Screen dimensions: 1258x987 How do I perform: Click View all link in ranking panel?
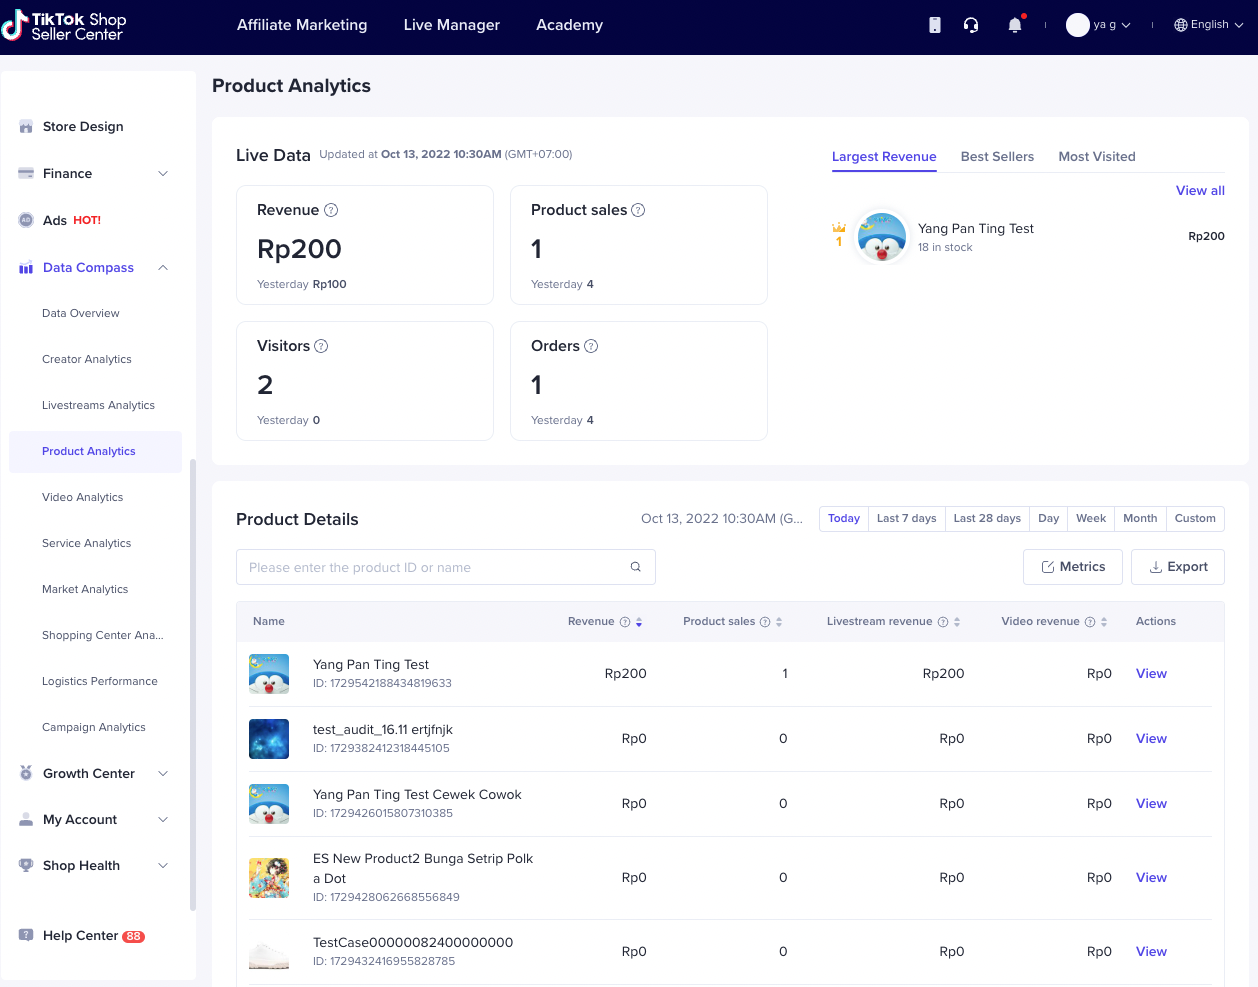pyautogui.click(x=1200, y=191)
